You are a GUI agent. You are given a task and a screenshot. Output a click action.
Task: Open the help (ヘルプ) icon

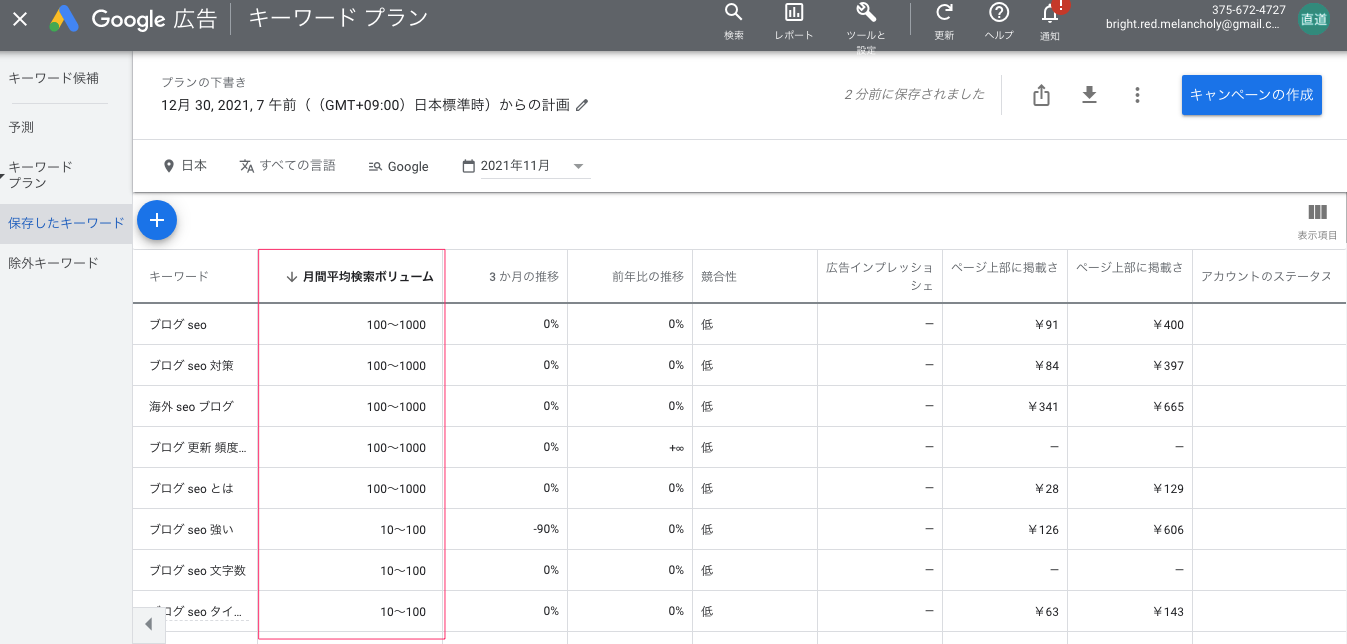tap(998, 13)
